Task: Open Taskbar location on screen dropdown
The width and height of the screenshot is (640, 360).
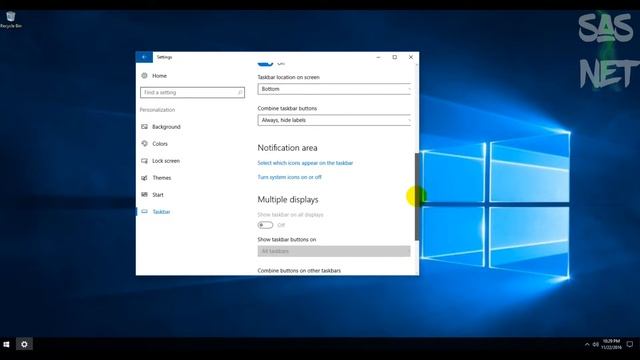Action: 334,89
